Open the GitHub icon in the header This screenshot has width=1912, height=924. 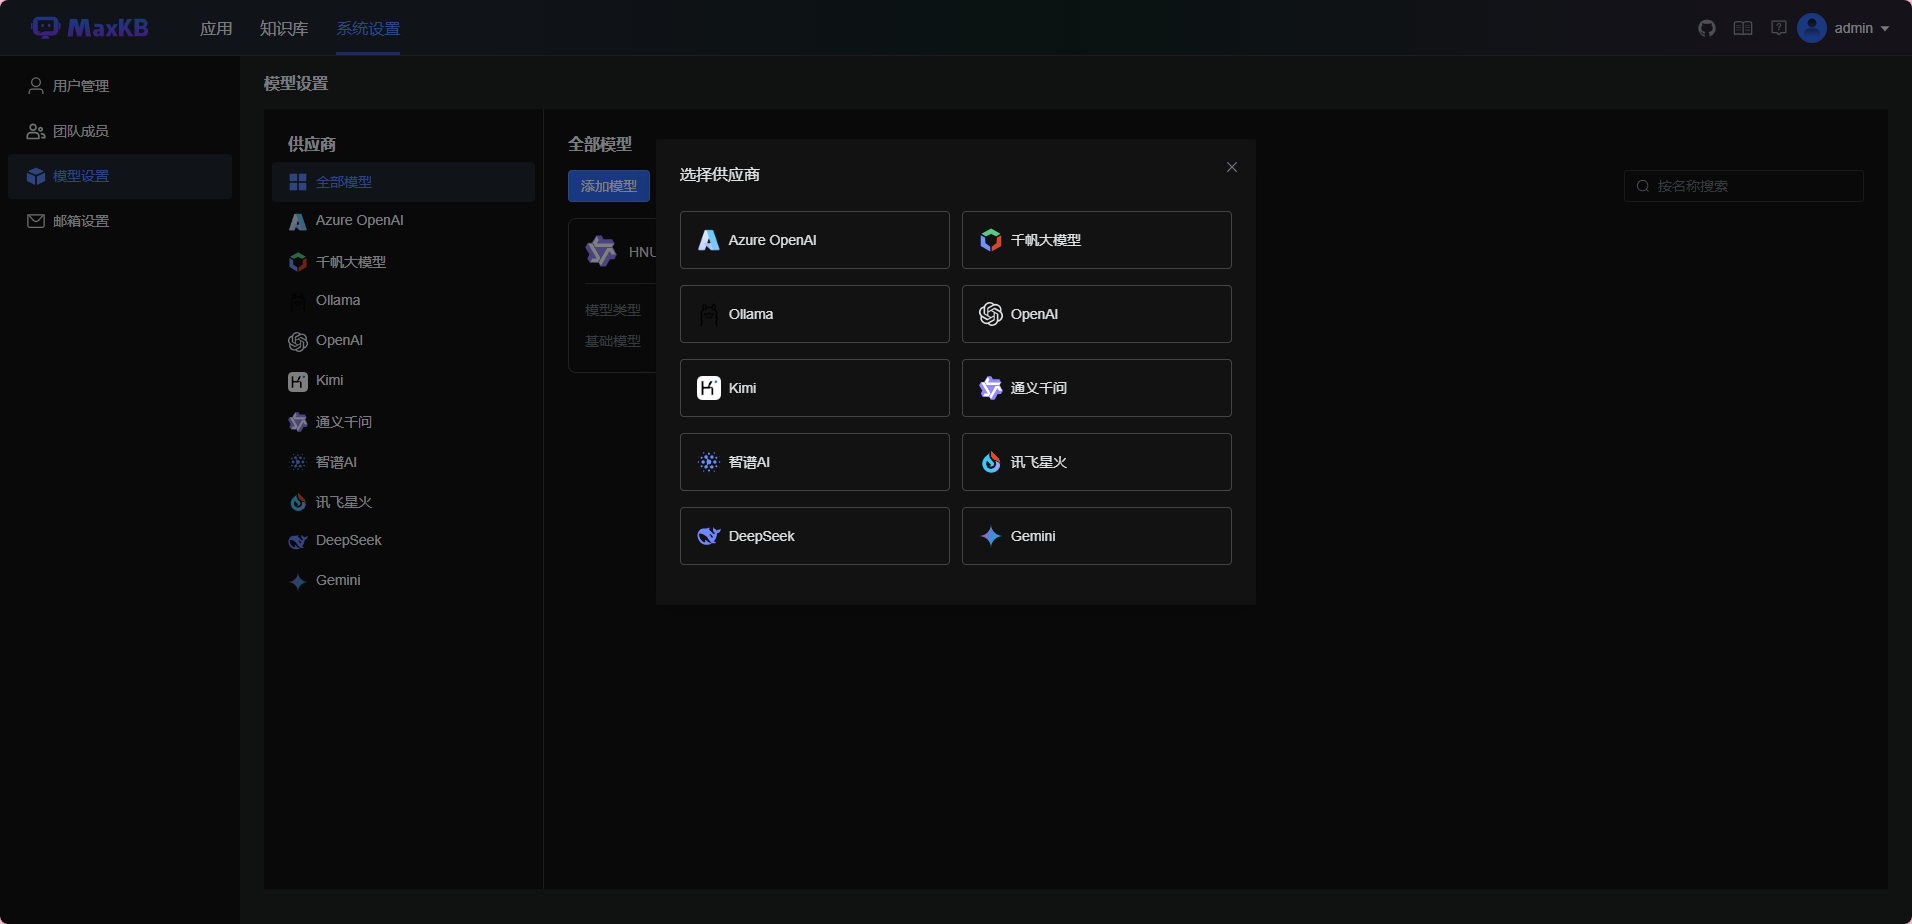click(1707, 28)
